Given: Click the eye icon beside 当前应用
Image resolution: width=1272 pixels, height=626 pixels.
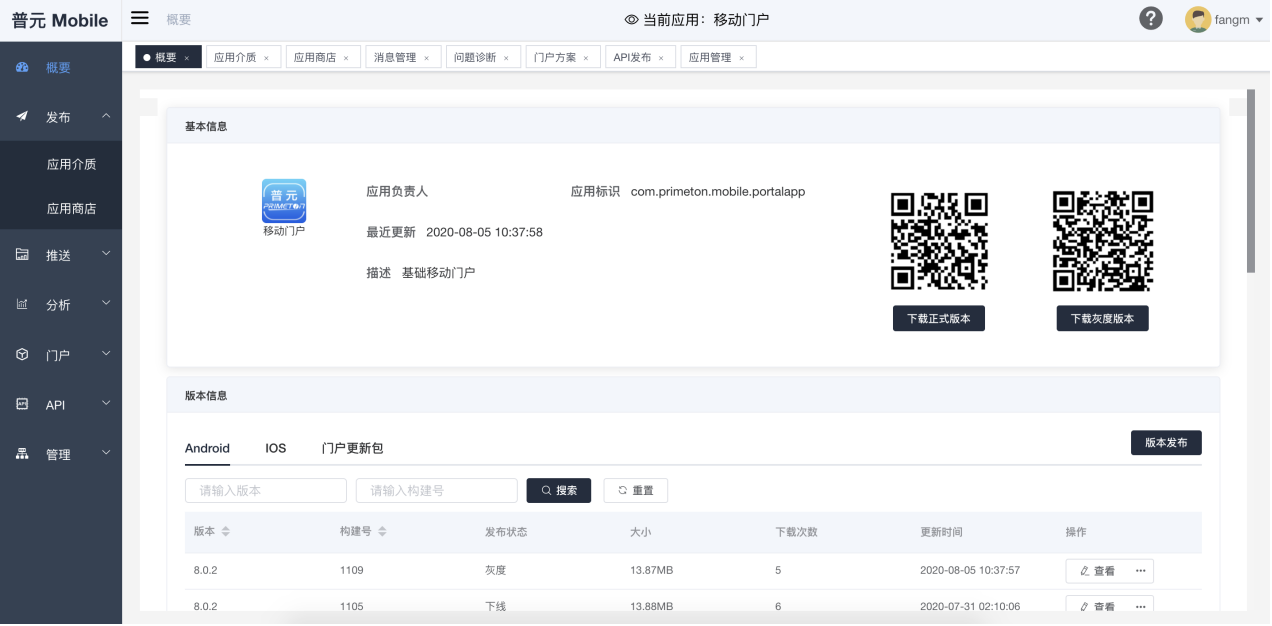Looking at the screenshot, I should click(631, 20).
